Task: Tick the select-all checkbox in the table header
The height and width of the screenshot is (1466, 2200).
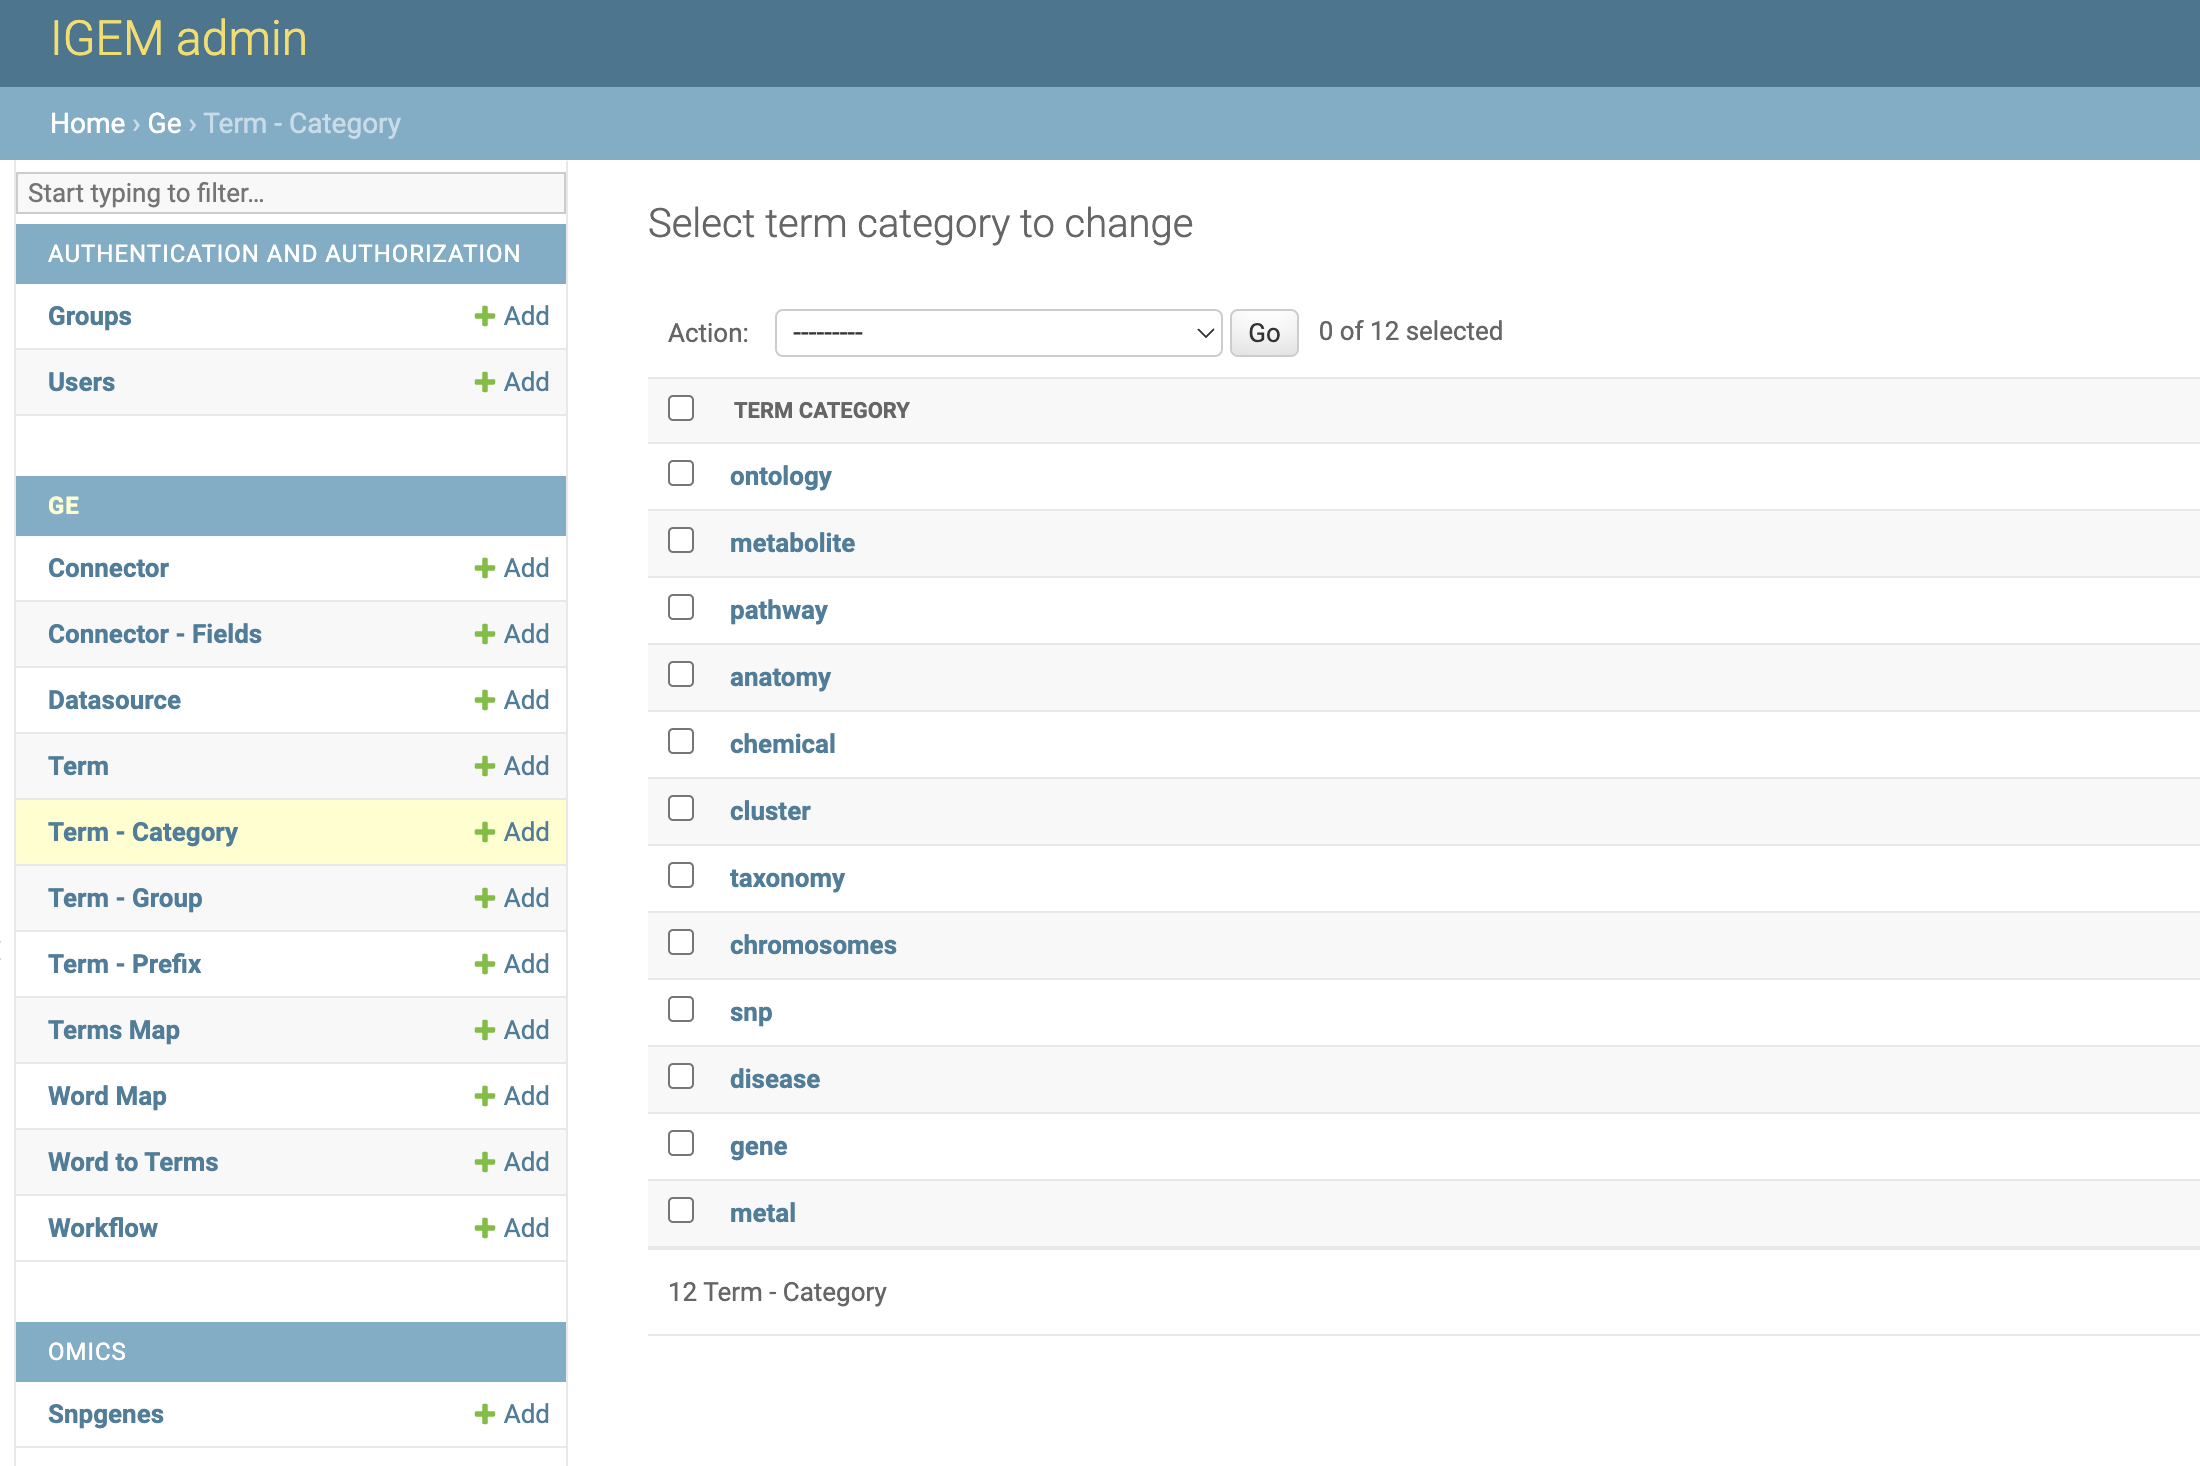Action: 681,408
